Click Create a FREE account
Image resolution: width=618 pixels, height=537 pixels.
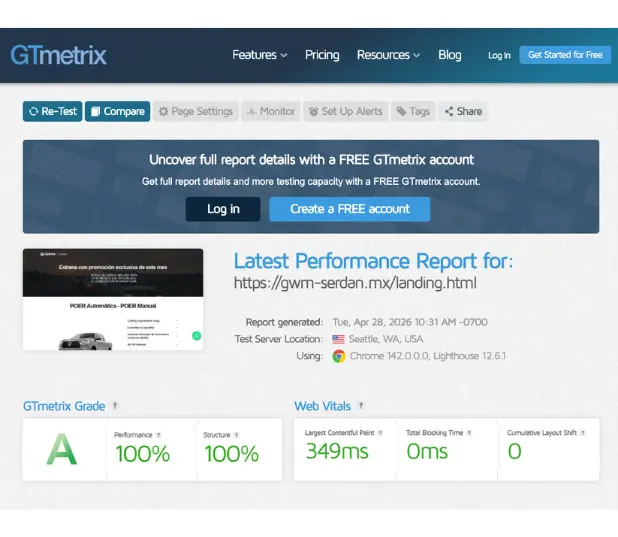350,209
